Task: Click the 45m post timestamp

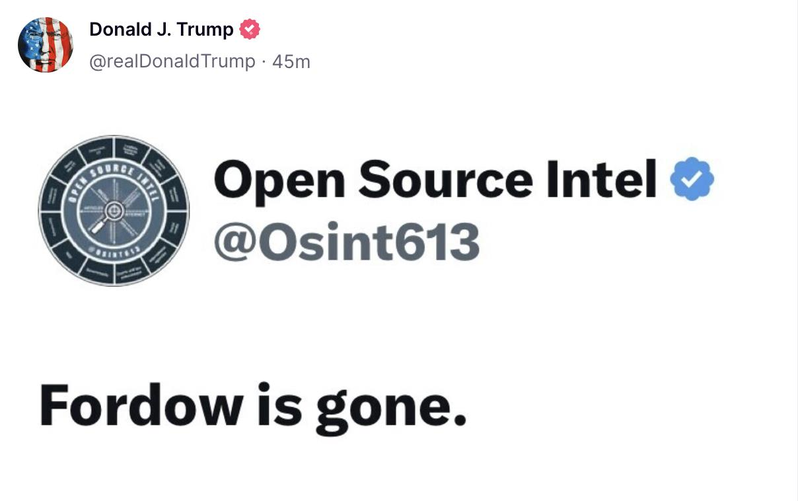Action: 291,62
